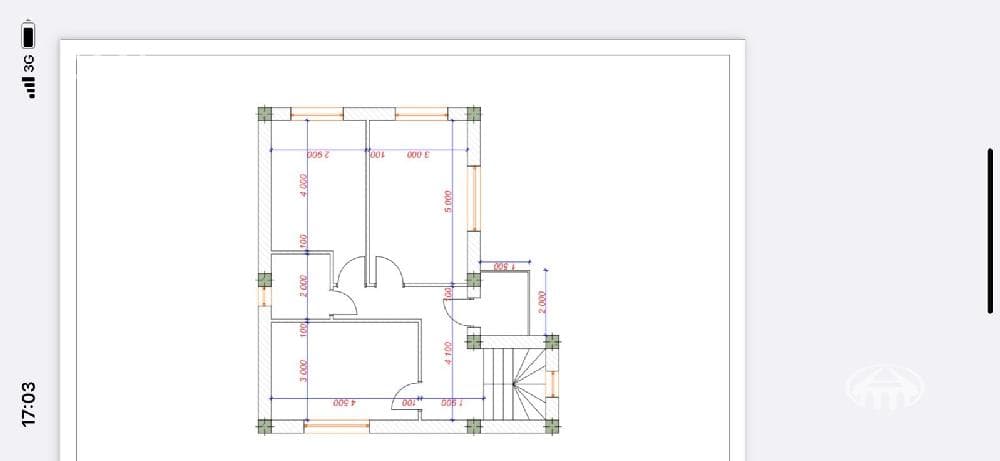Tap the 3G network indicator
This screenshot has width=1000, height=461.
[x=29, y=64]
